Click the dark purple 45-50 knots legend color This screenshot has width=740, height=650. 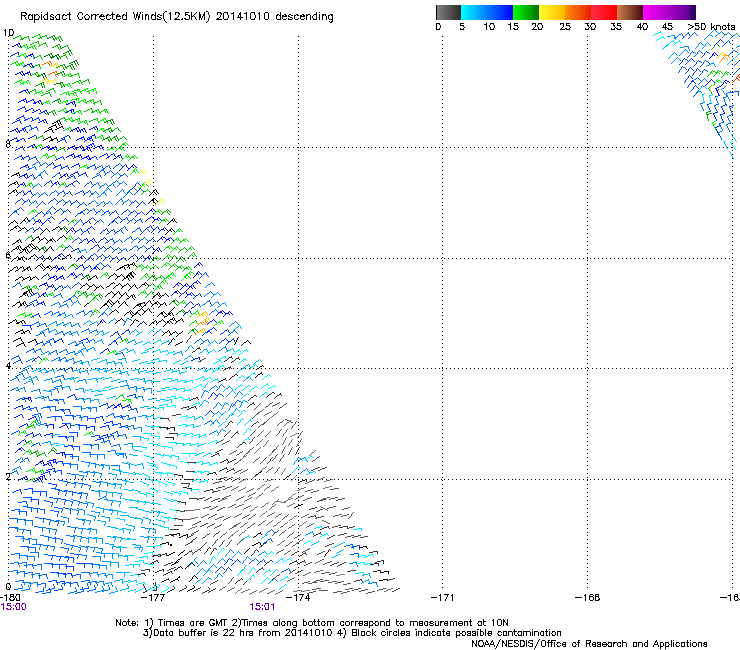682,12
